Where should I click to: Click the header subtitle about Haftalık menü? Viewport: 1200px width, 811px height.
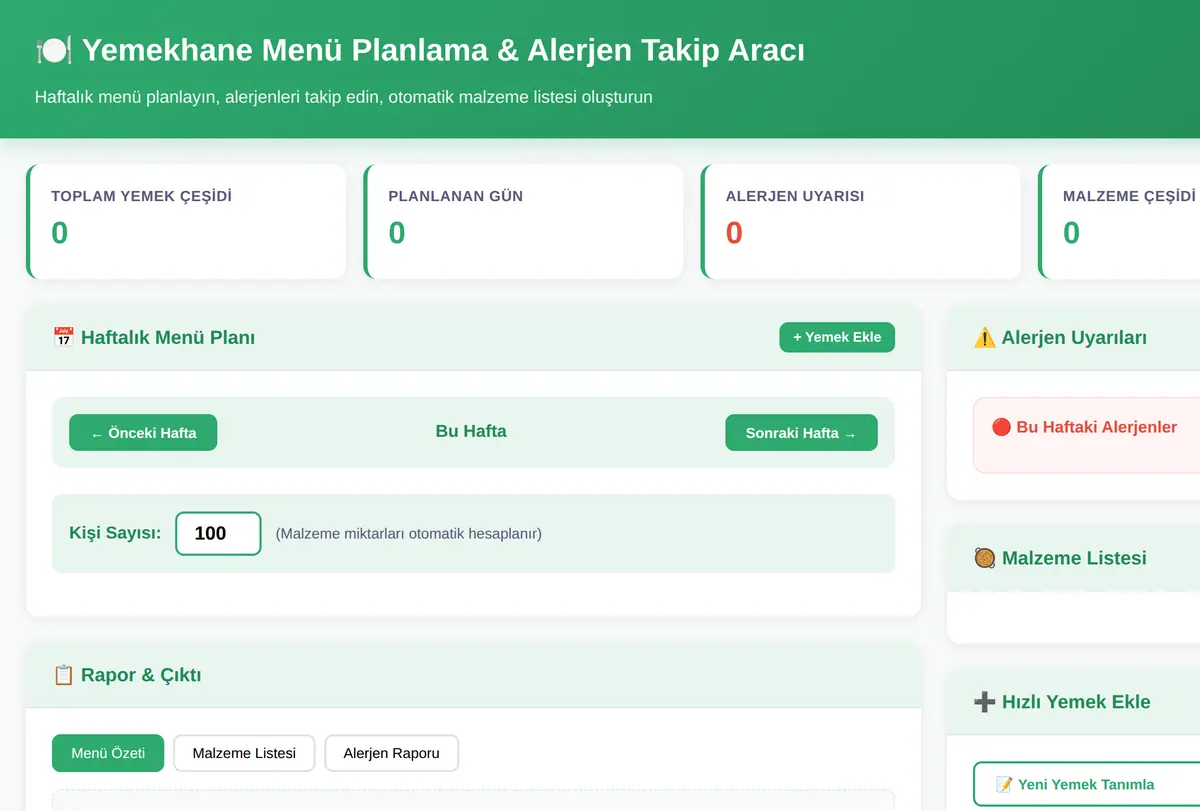344,97
